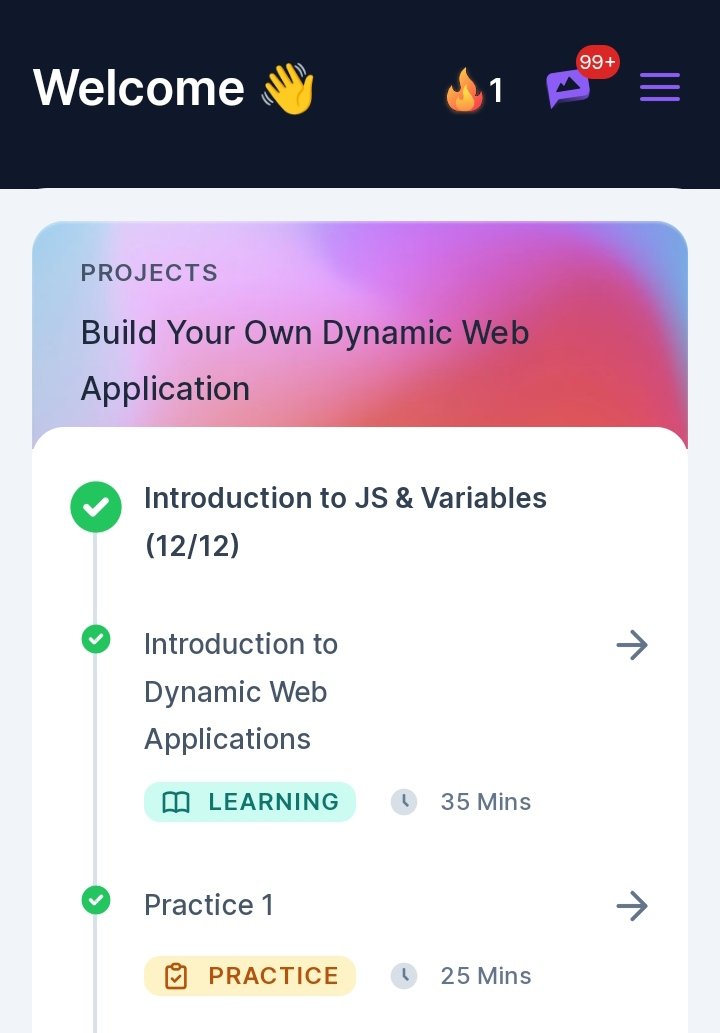Click clock icon next to 35 Mins
The width and height of the screenshot is (720, 1033).
click(x=404, y=802)
